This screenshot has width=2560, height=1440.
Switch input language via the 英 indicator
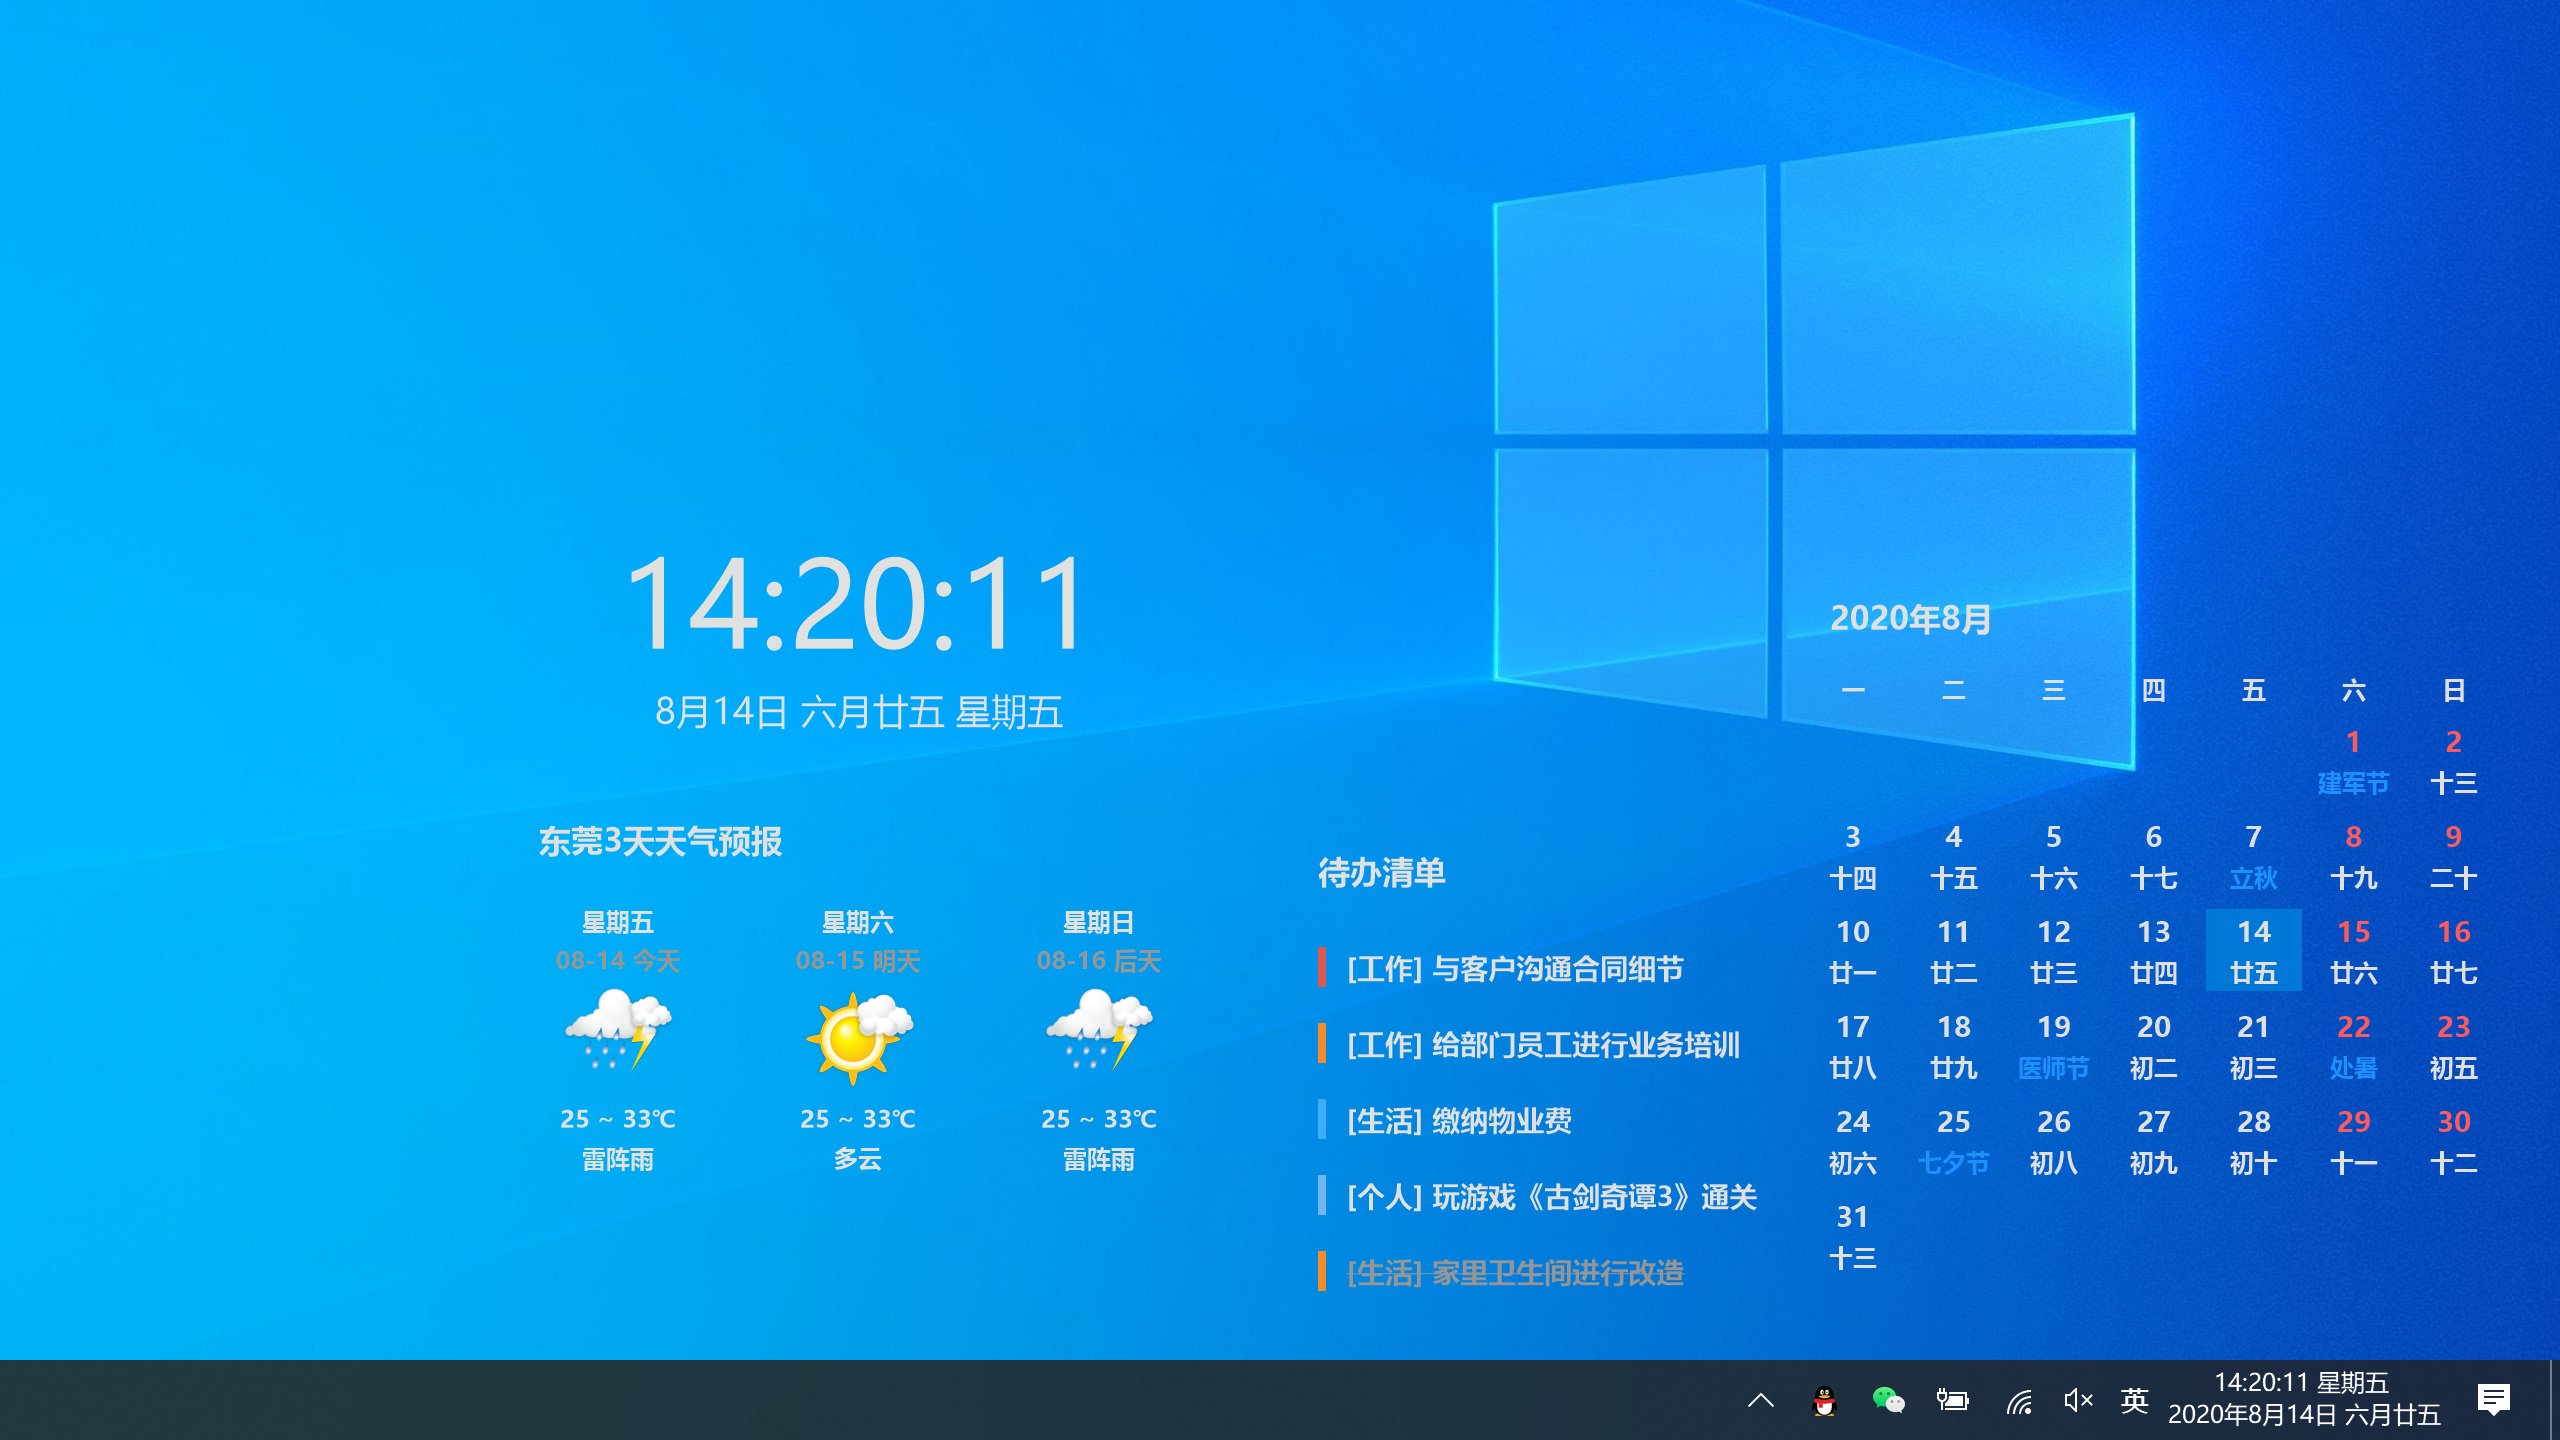[2134, 1400]
